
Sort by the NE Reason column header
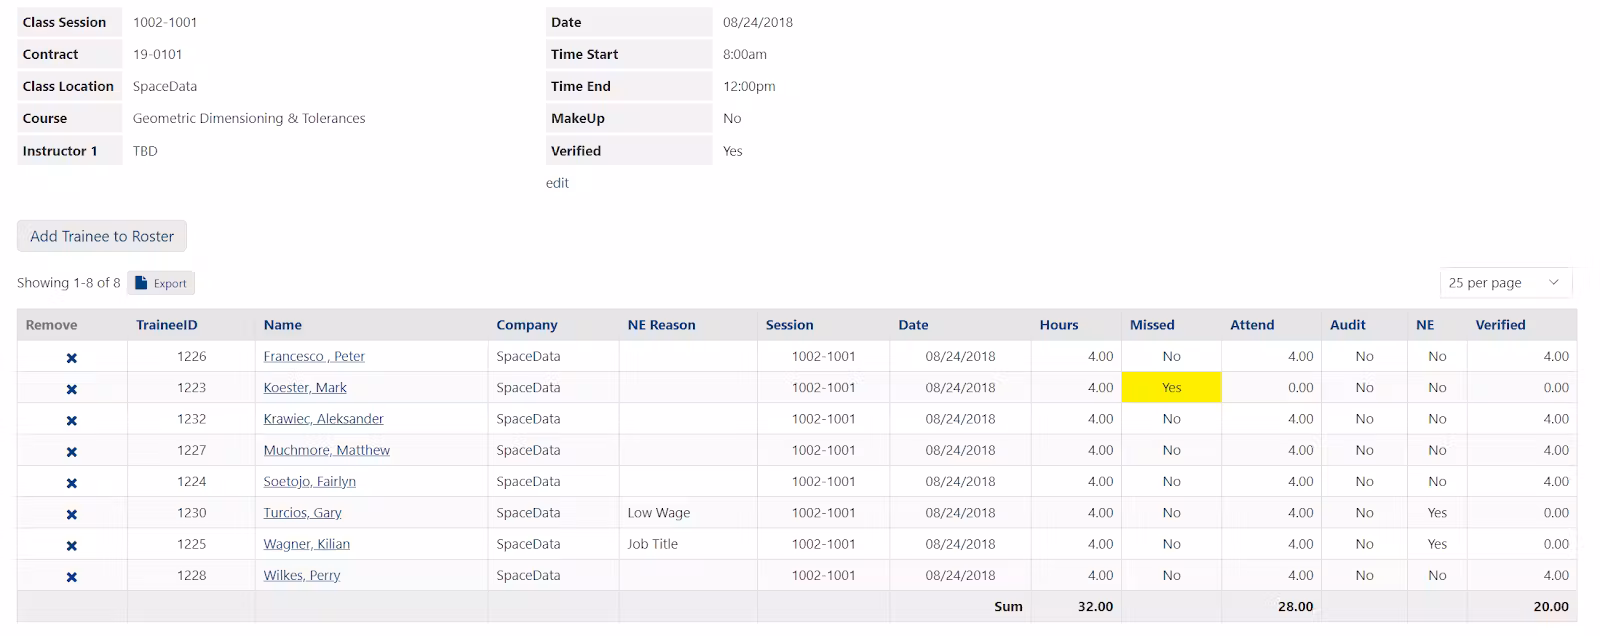point(661,325)
